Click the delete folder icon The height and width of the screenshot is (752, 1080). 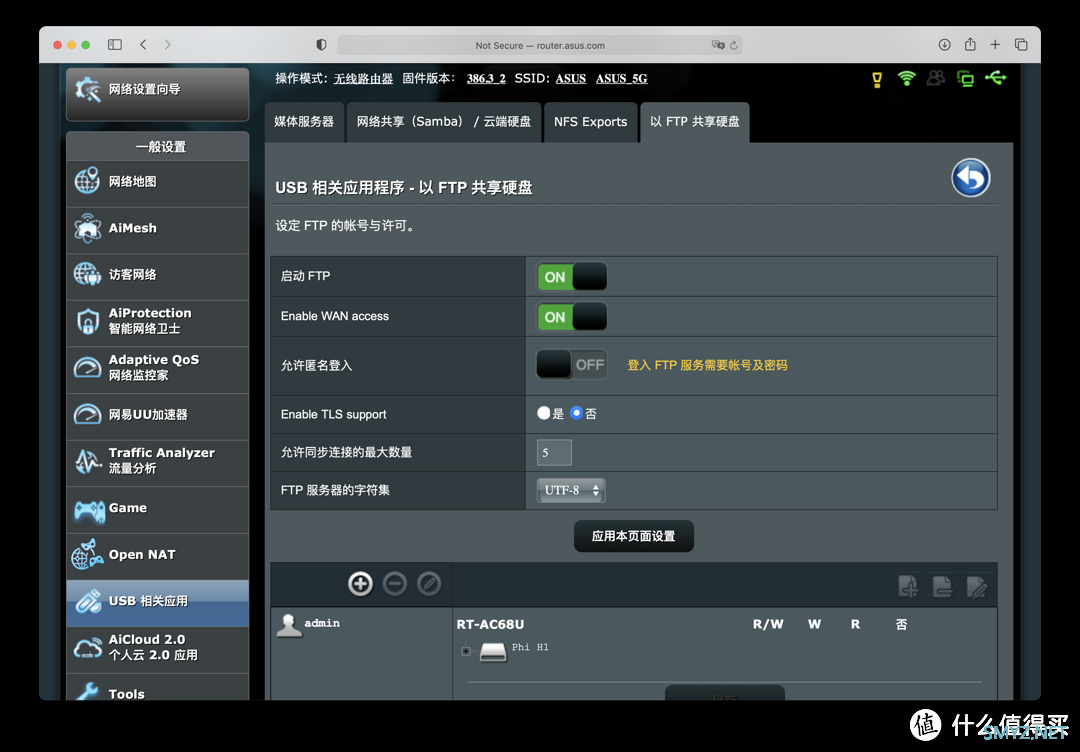click(x=942, y=586)
